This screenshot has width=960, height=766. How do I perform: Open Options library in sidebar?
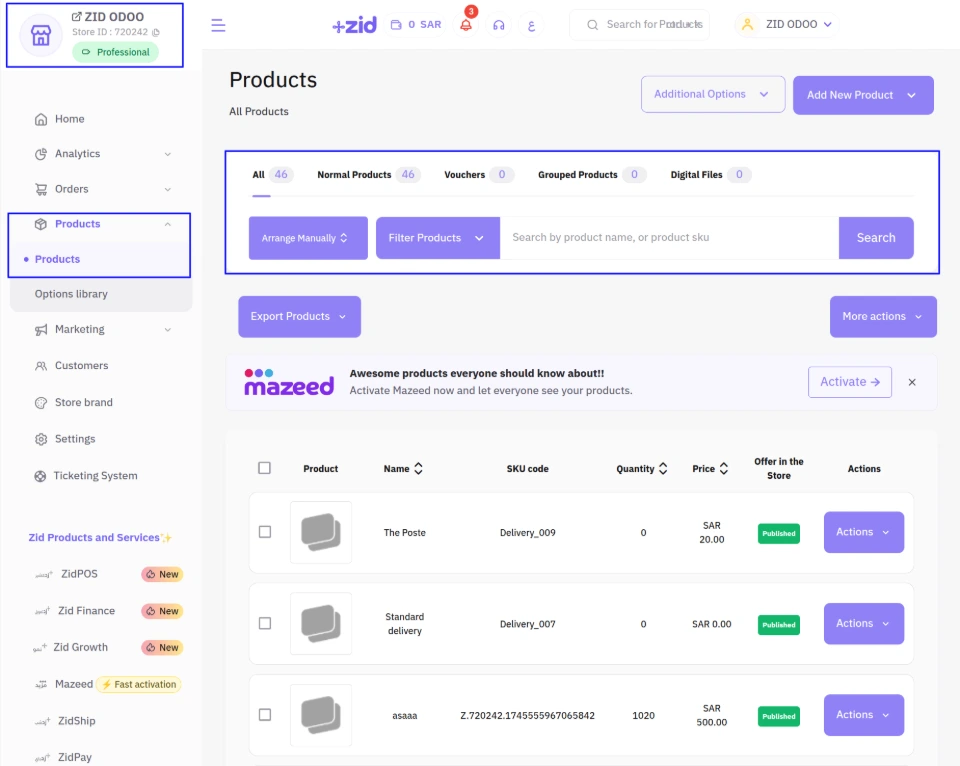point(71,294)
